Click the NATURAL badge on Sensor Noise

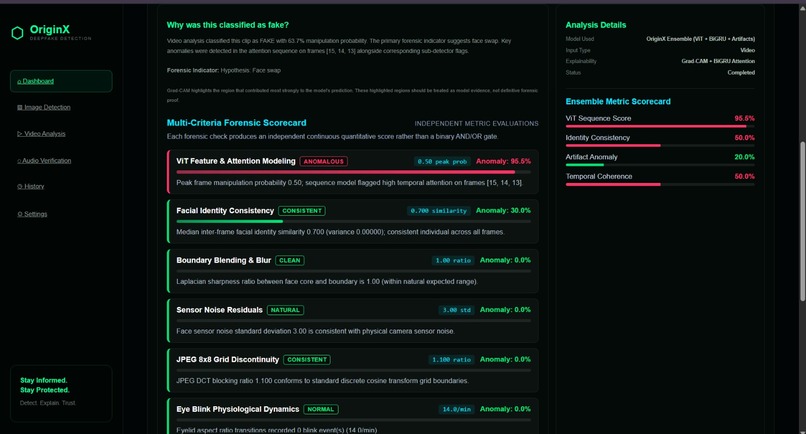coord(285,310)
